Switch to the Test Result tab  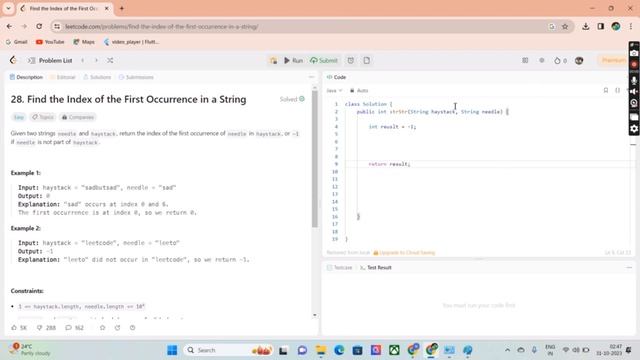pos(376,267)
